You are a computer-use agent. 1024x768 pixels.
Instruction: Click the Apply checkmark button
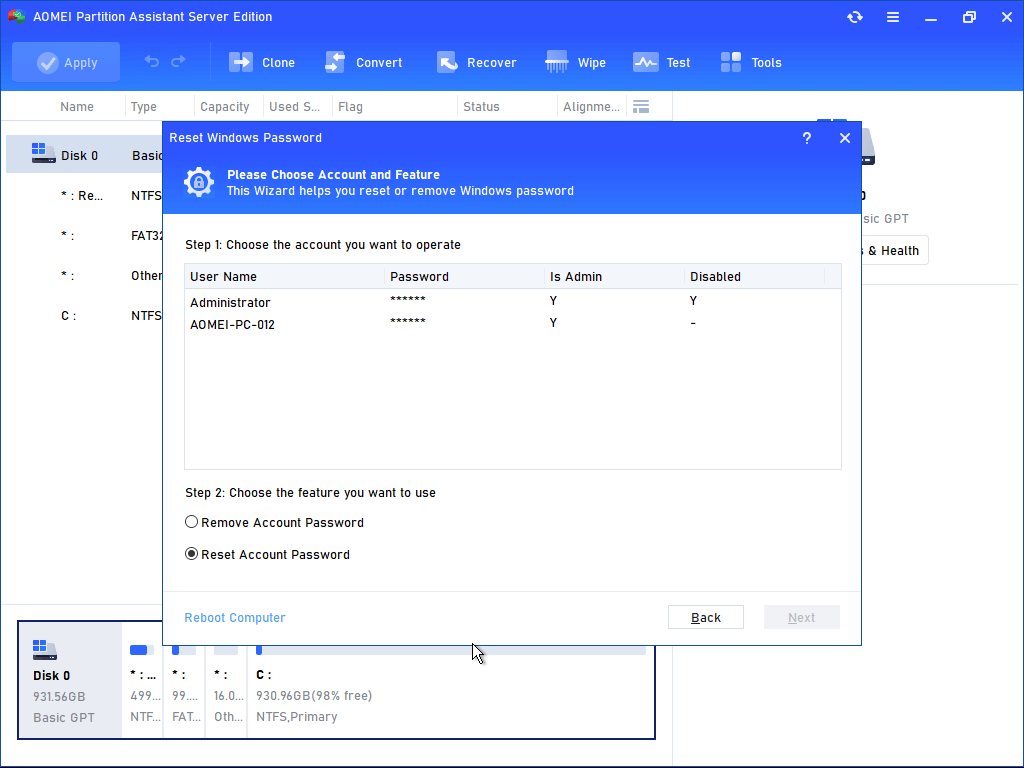66,63
